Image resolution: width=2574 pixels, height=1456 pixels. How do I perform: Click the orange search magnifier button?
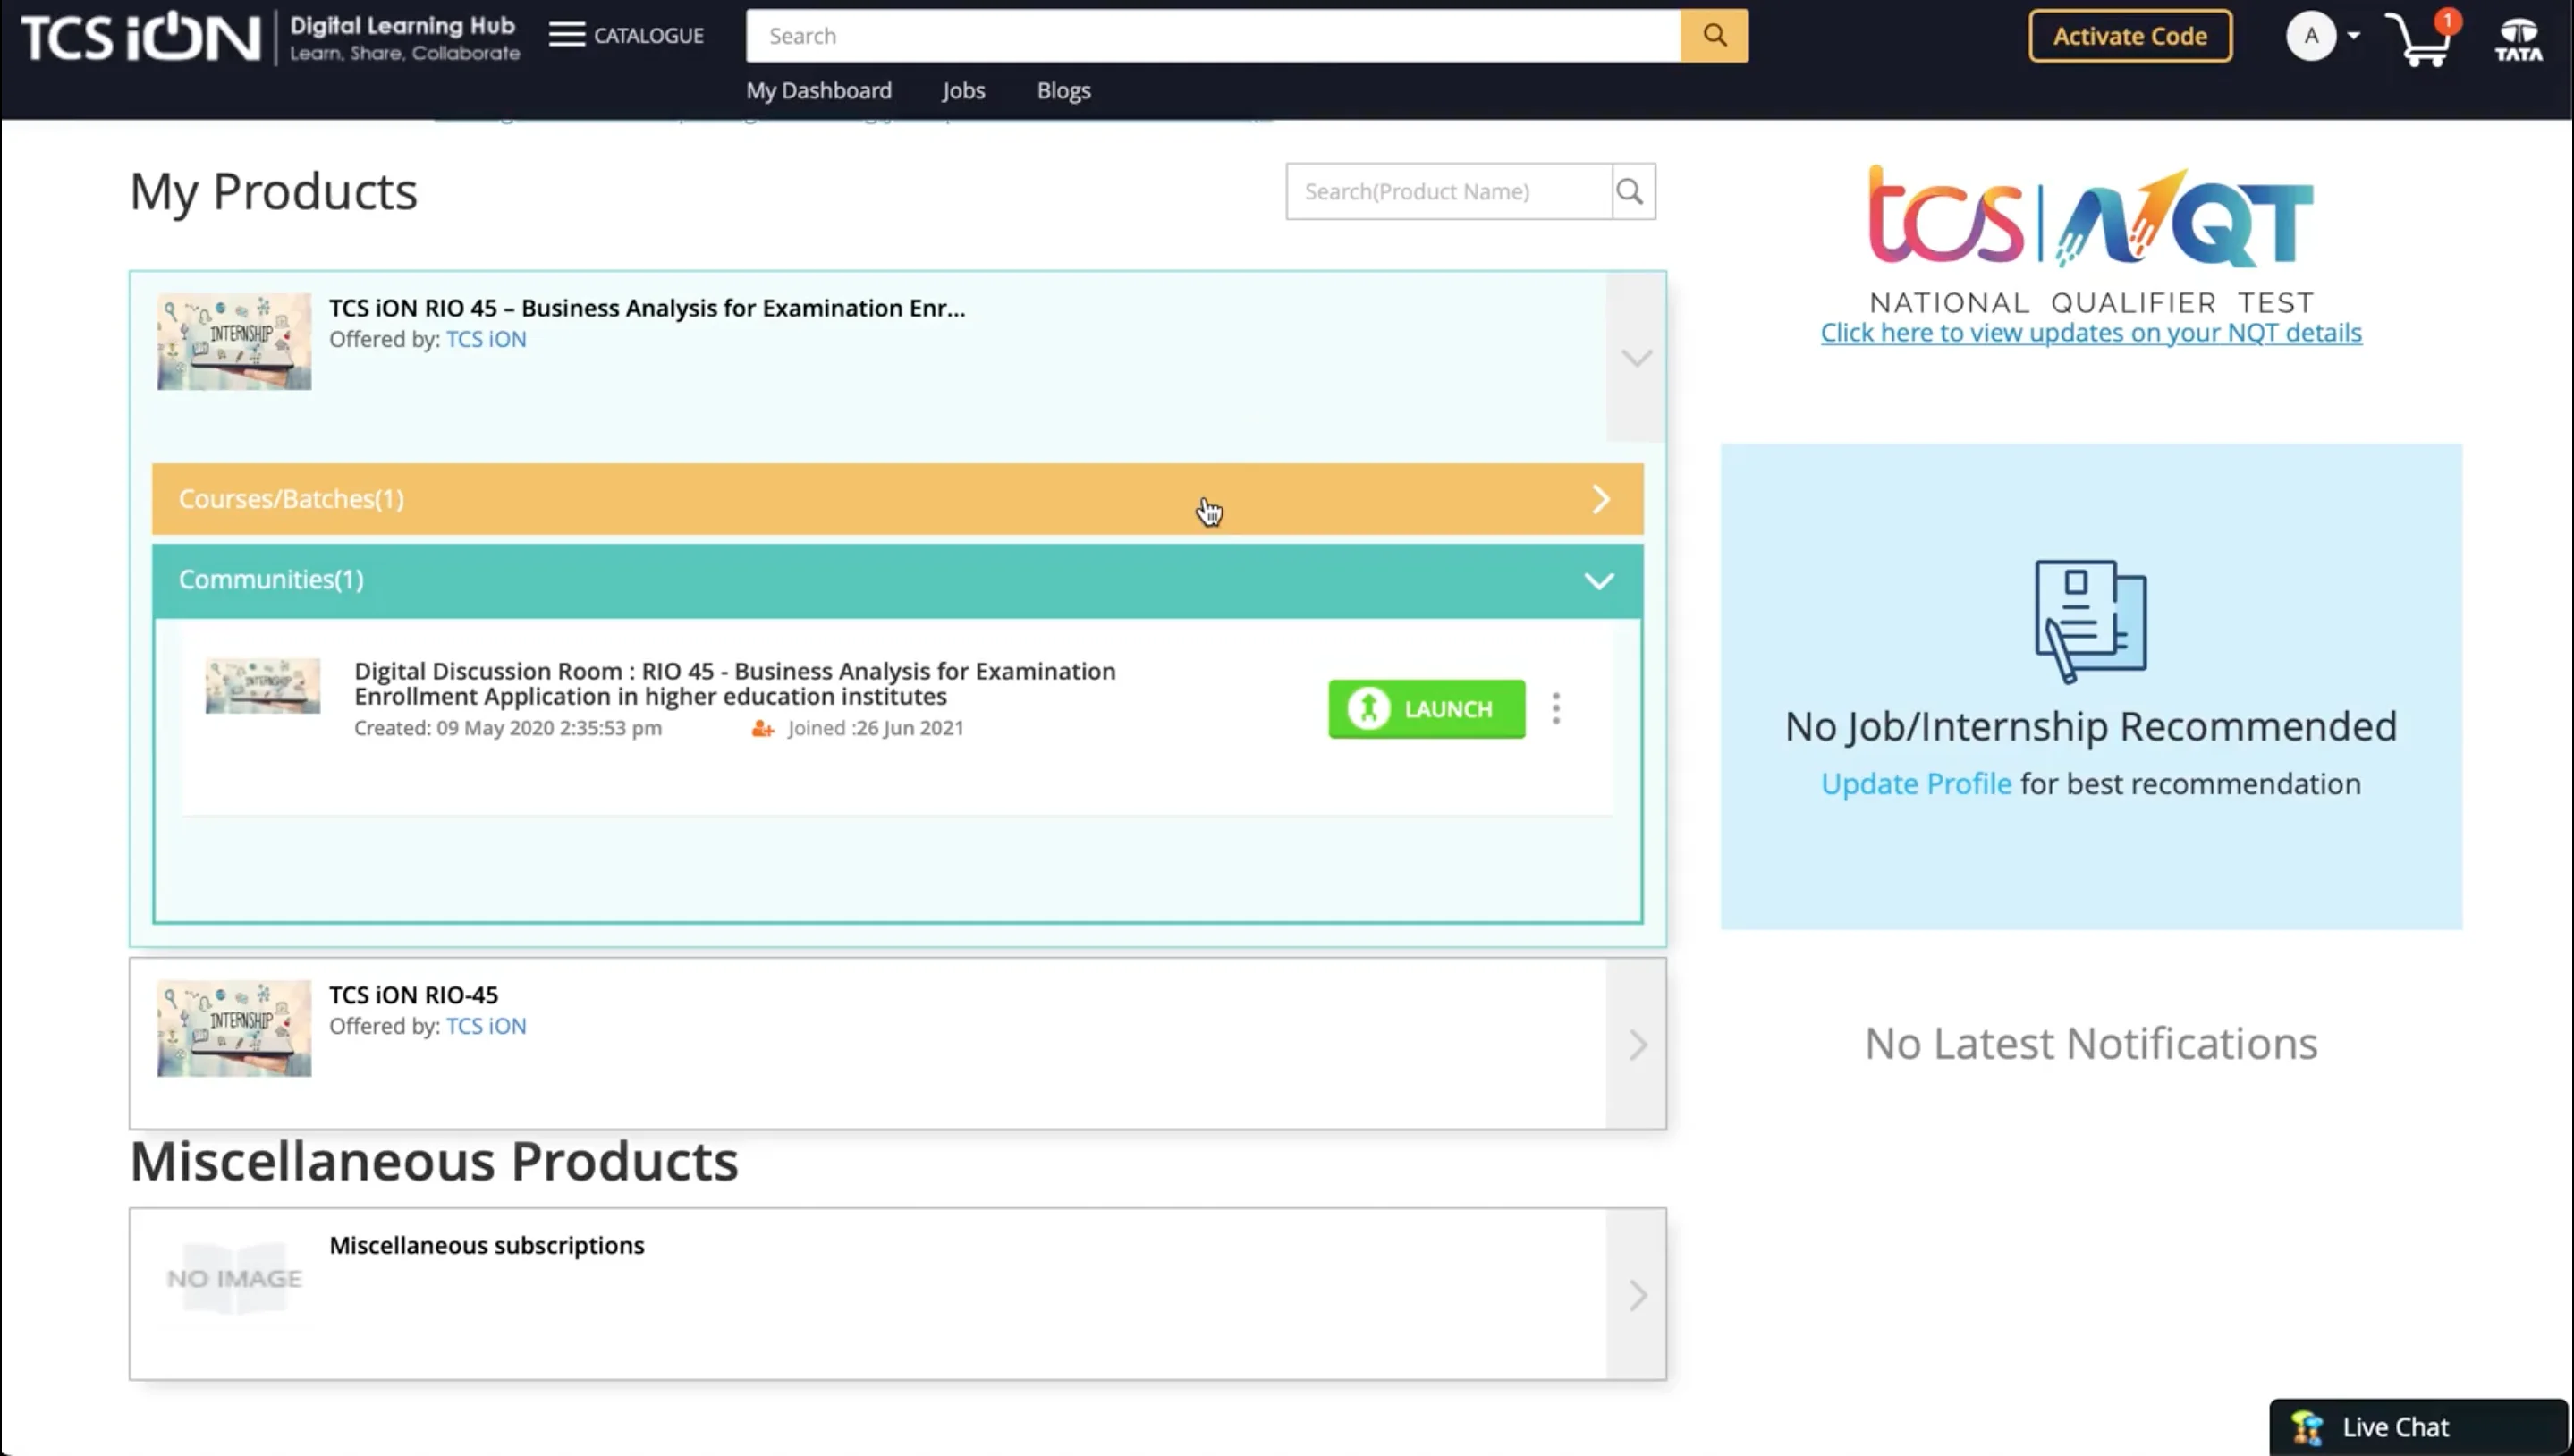point(1714,36)
